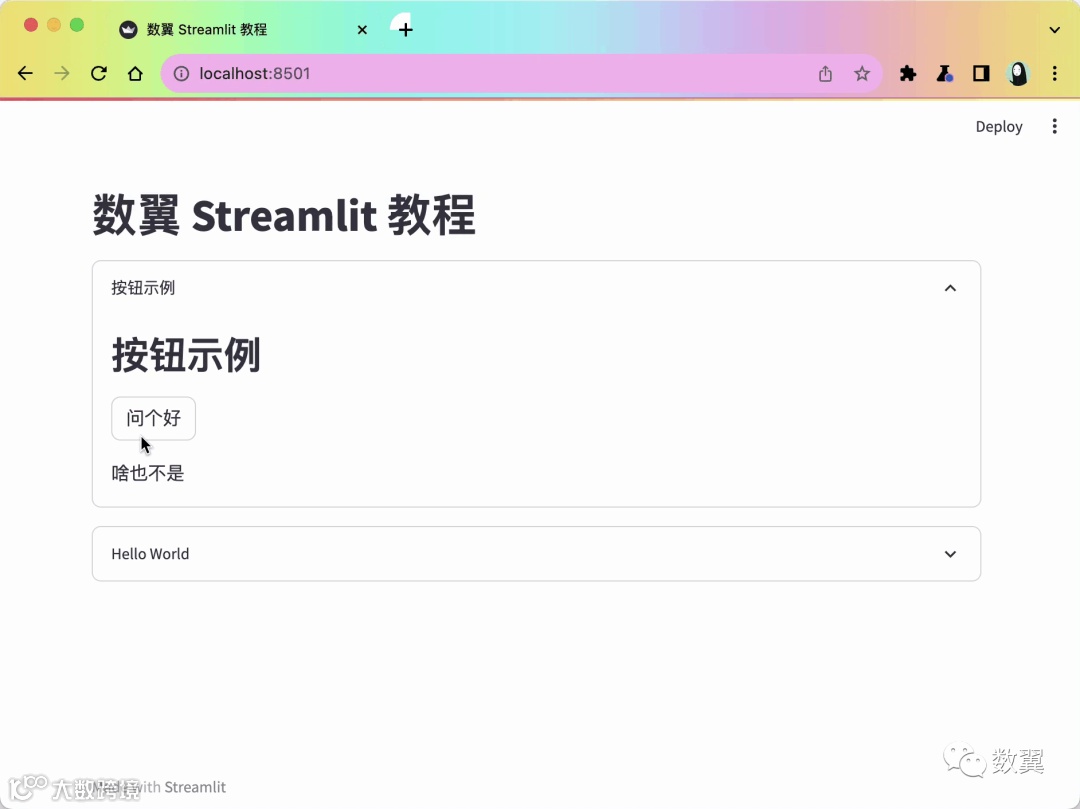1080x809 pixels.
Task: Collapse the 按钮示例 expander chevron
Action: point(951,288)
